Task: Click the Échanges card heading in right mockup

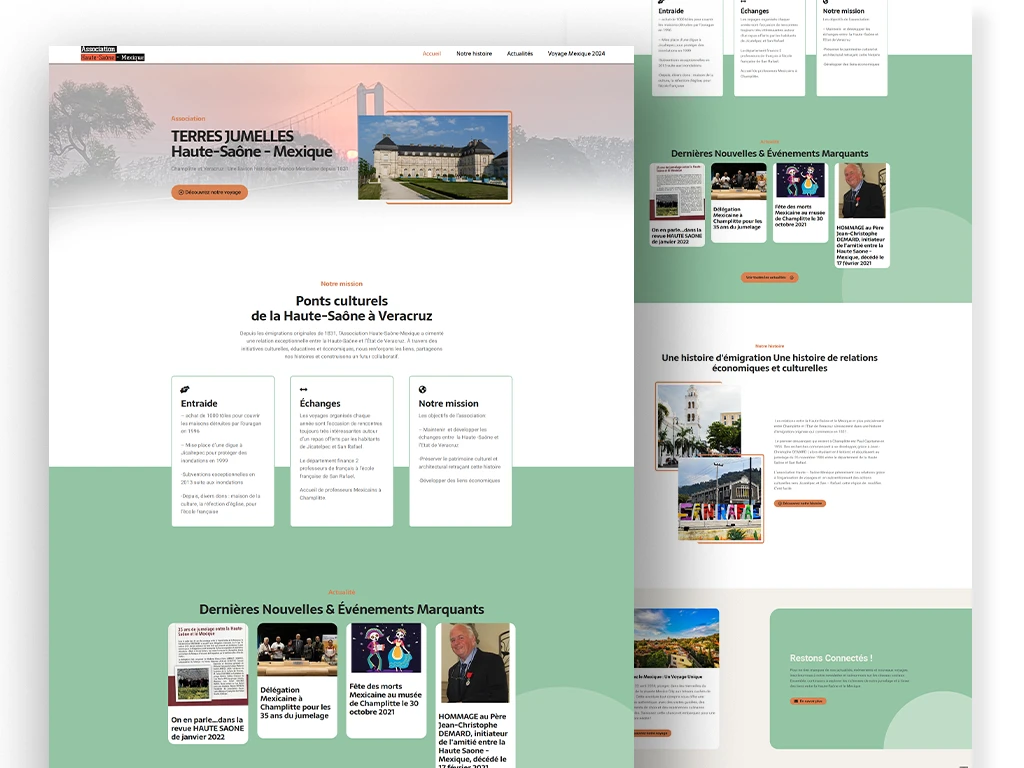Action: tap(754, 11)
